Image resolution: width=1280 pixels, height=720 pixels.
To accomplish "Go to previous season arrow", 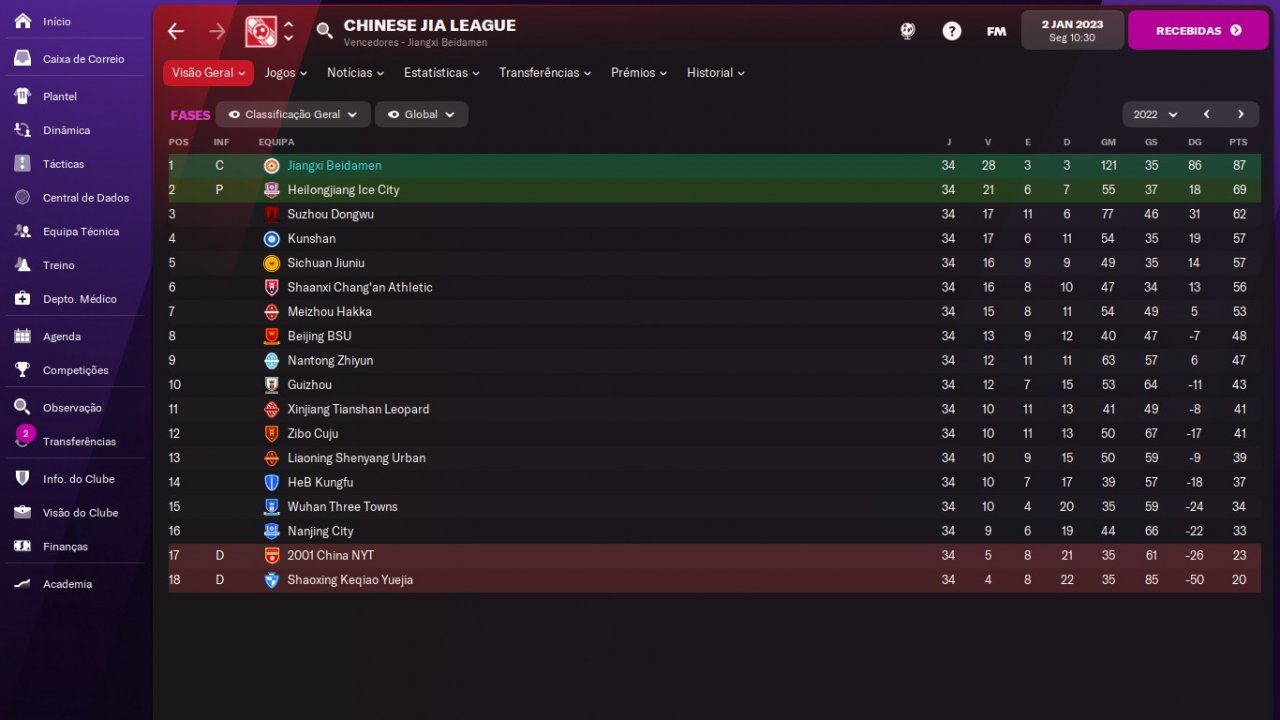I will tap(1207, 114).
